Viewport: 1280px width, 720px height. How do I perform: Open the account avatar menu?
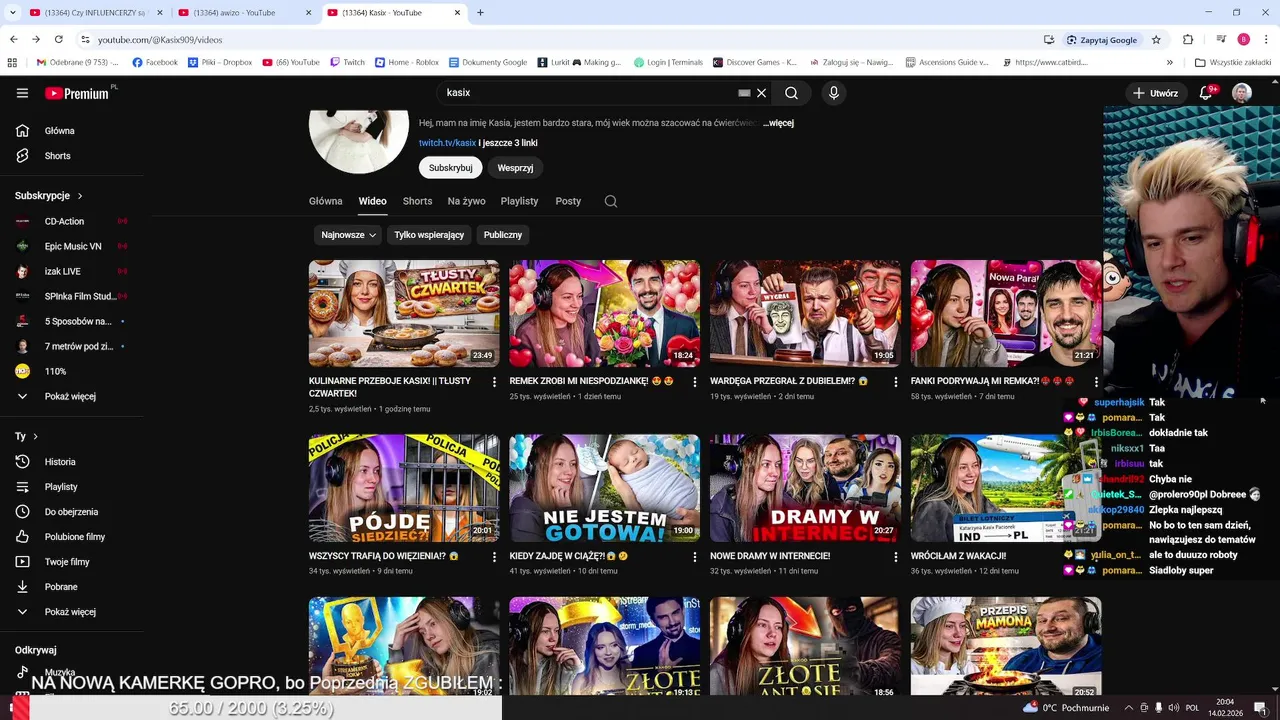(1242, 93)
